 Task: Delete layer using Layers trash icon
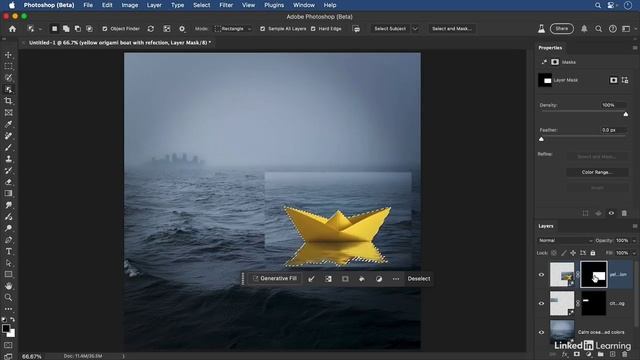[x=624, y=354]
